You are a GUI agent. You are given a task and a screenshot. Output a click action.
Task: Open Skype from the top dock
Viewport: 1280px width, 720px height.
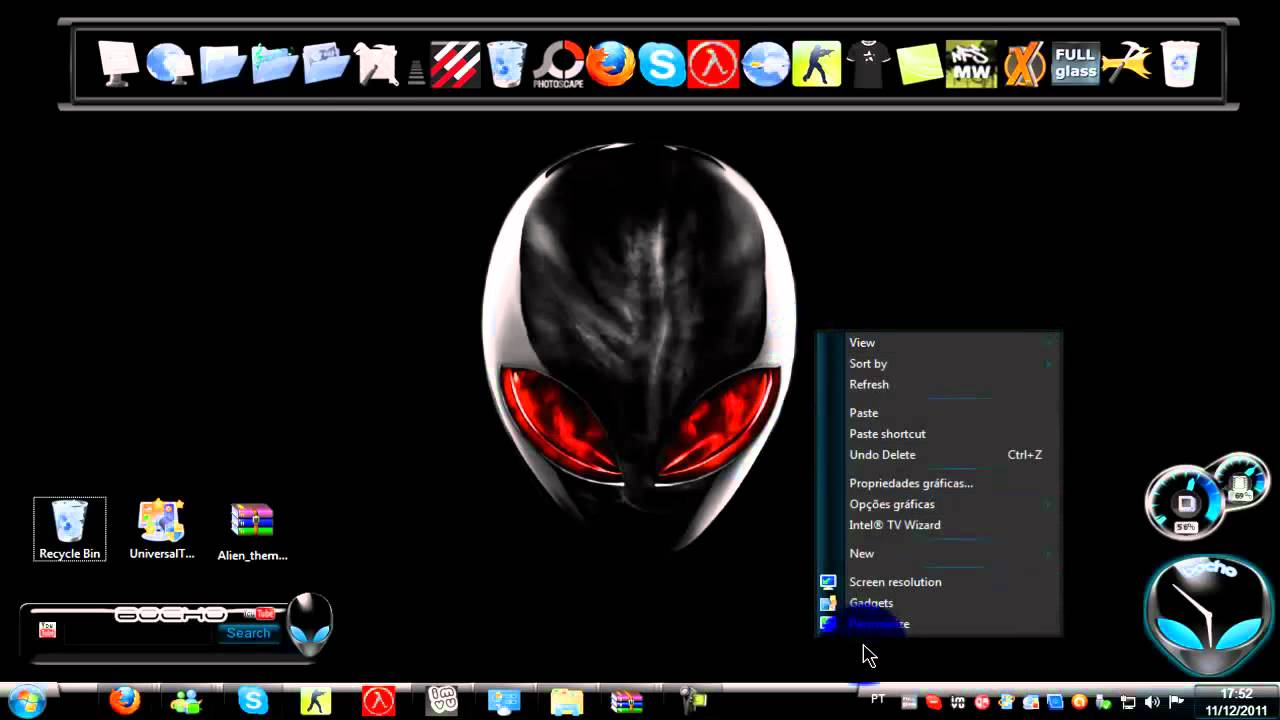(x=662, y=64)
